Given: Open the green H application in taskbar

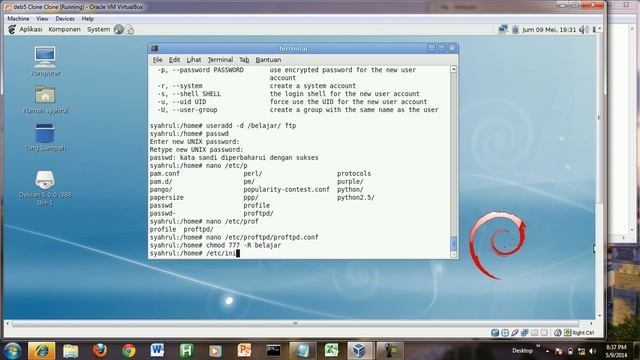Looking at the screenshot, I should 186,351.
